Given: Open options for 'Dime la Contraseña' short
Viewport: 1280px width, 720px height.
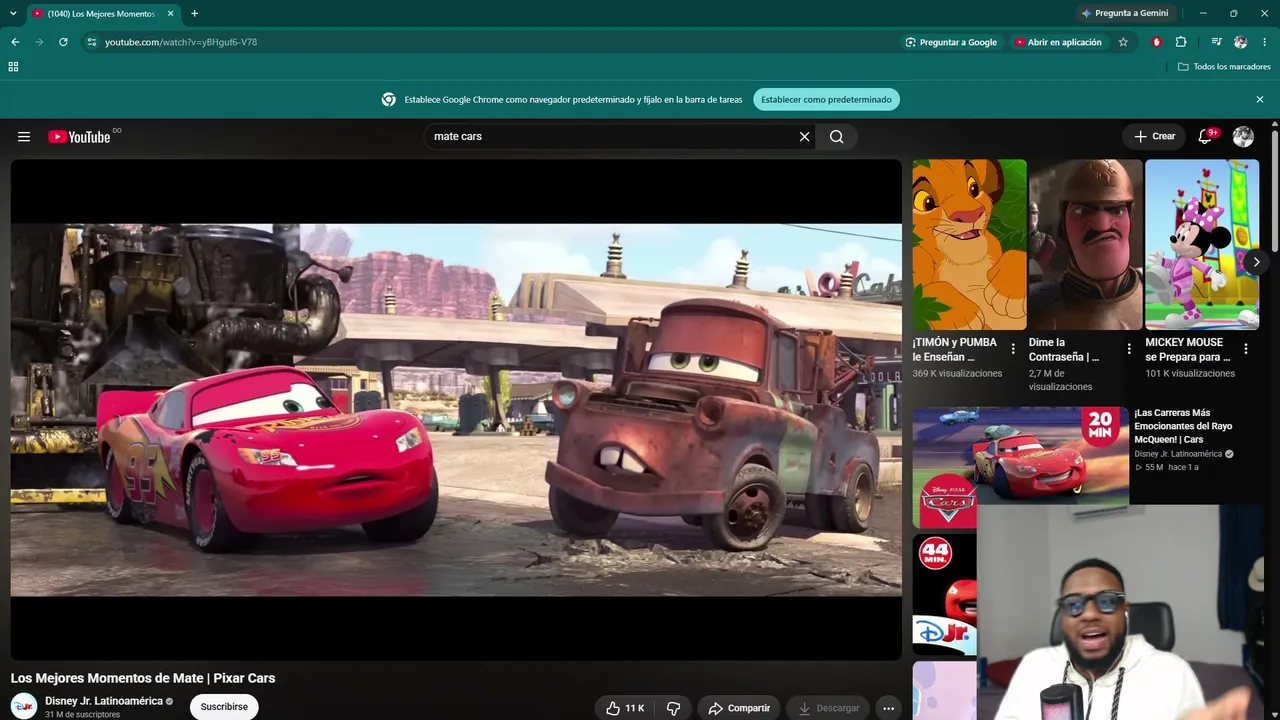Looking at the screenshot, I should 1129,349.
